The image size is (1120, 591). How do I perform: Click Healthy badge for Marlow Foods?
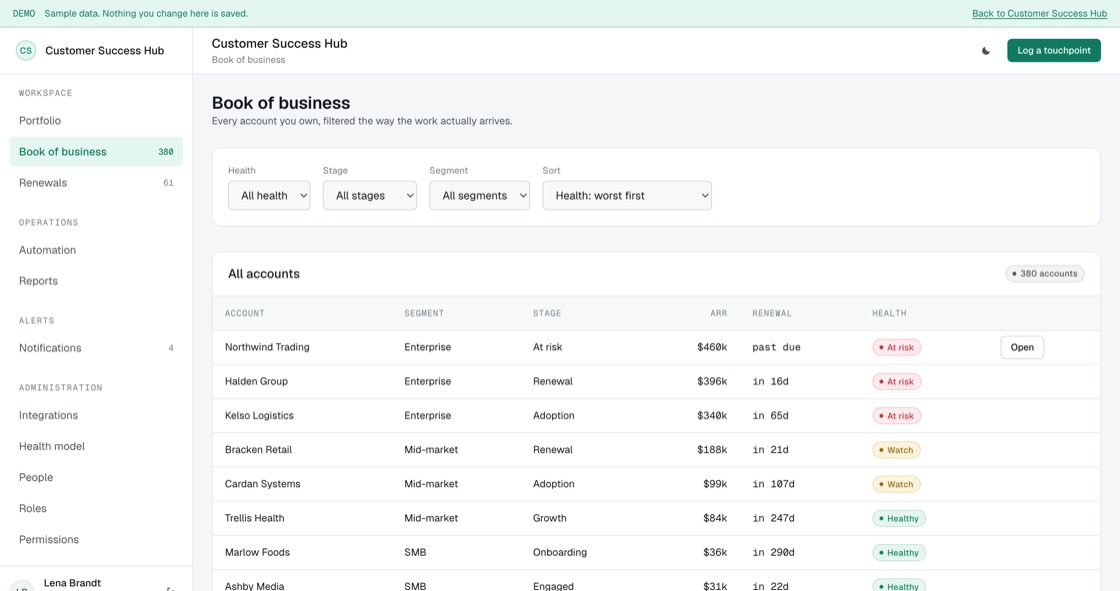coord(899,552)
